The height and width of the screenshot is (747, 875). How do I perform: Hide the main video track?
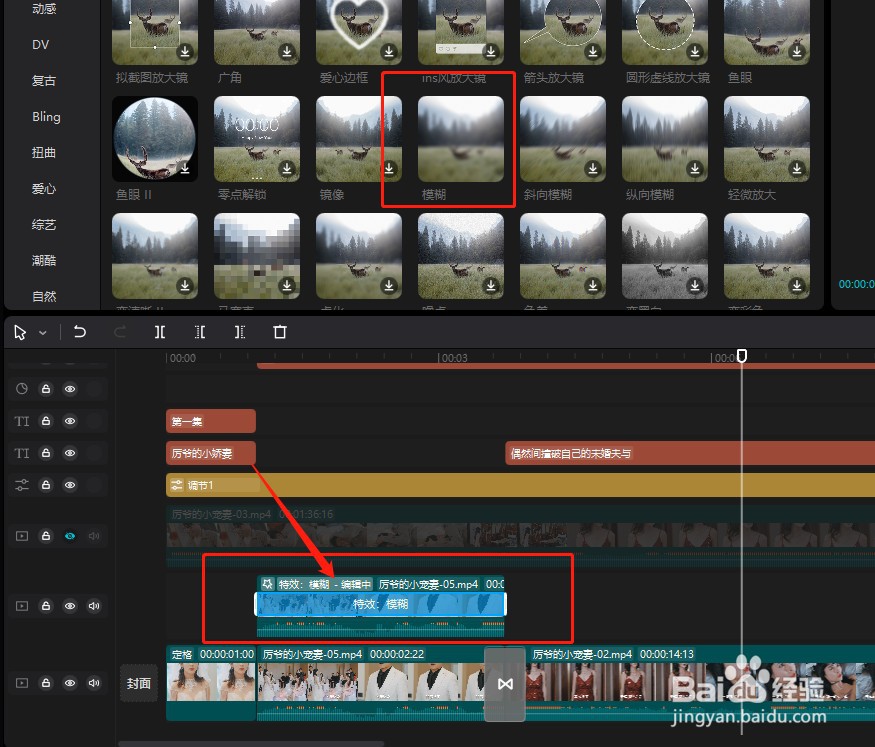point(70,683)
